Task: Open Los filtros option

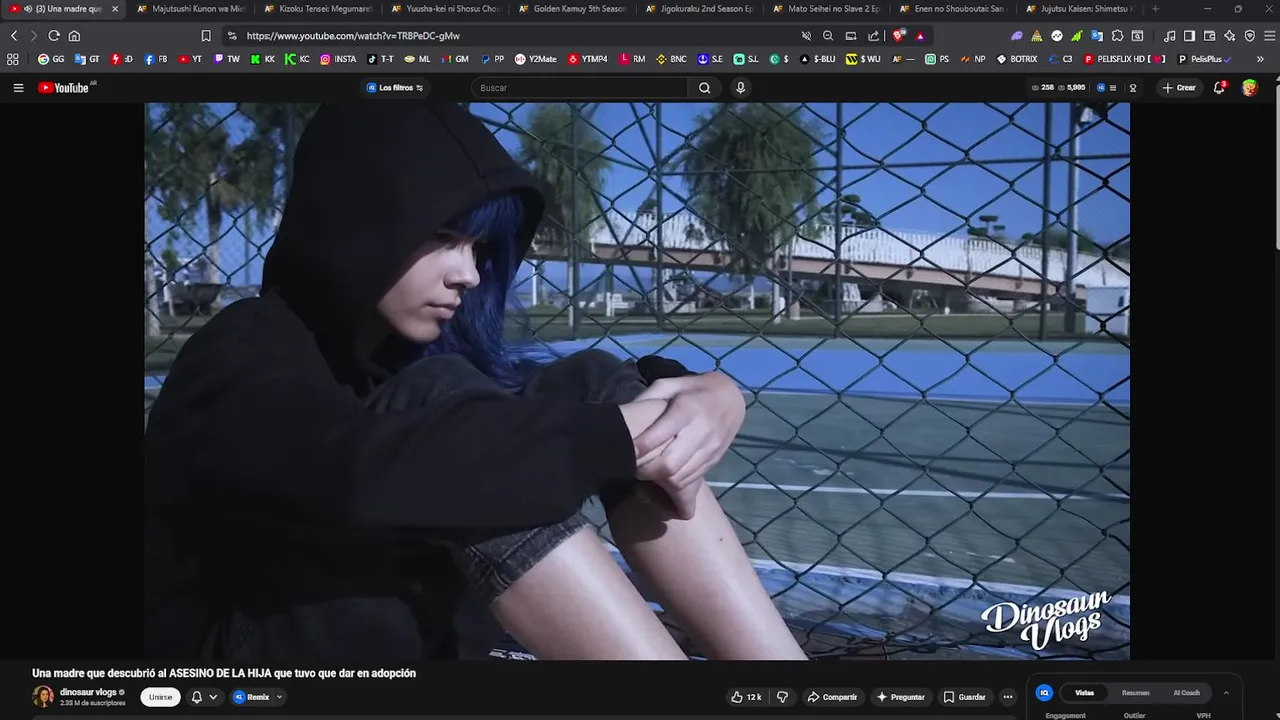Action: (x=395, y=88)
